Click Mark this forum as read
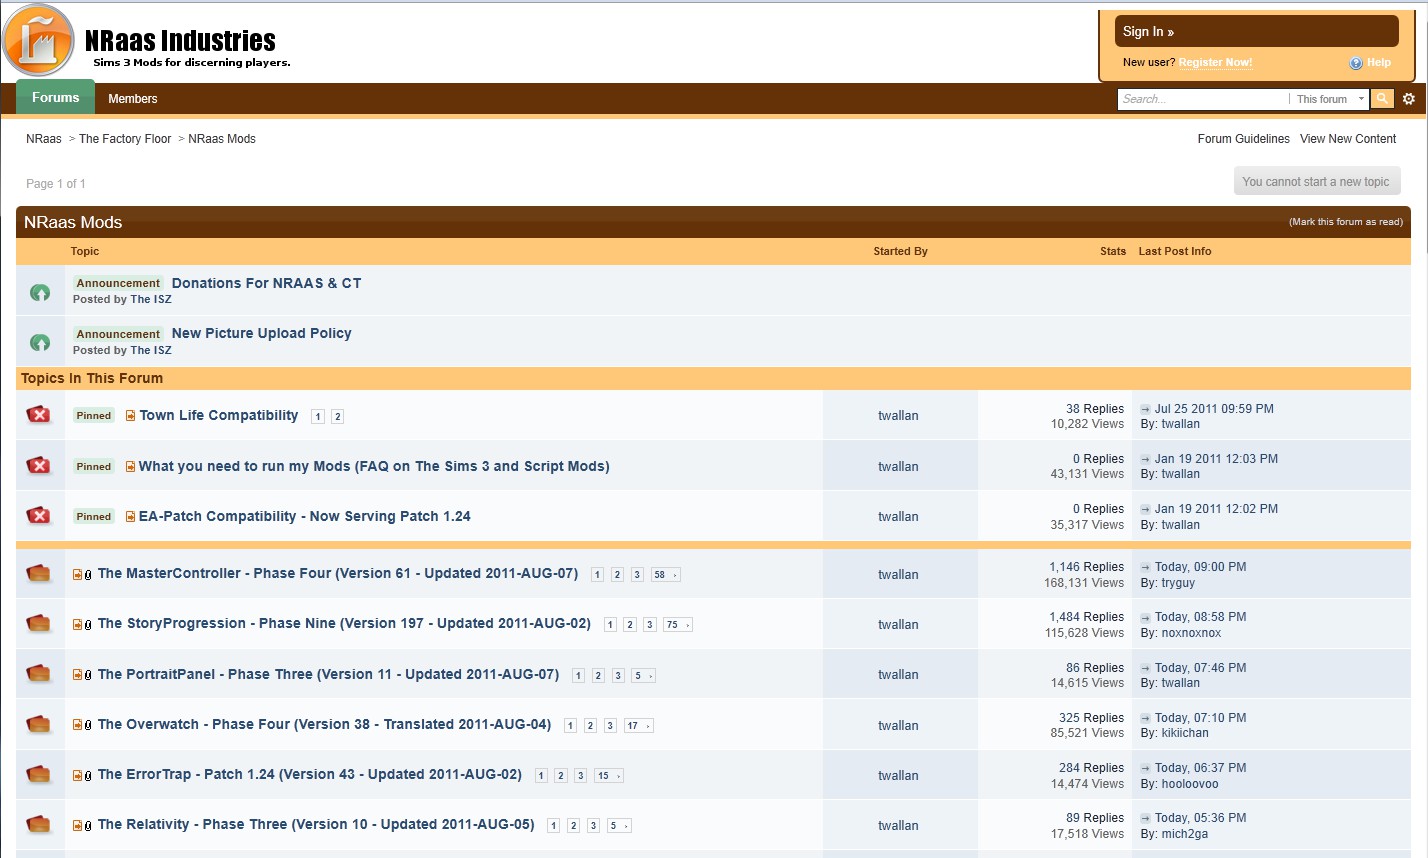The width and height of the screenshot is (1428, 858). 1346,222
